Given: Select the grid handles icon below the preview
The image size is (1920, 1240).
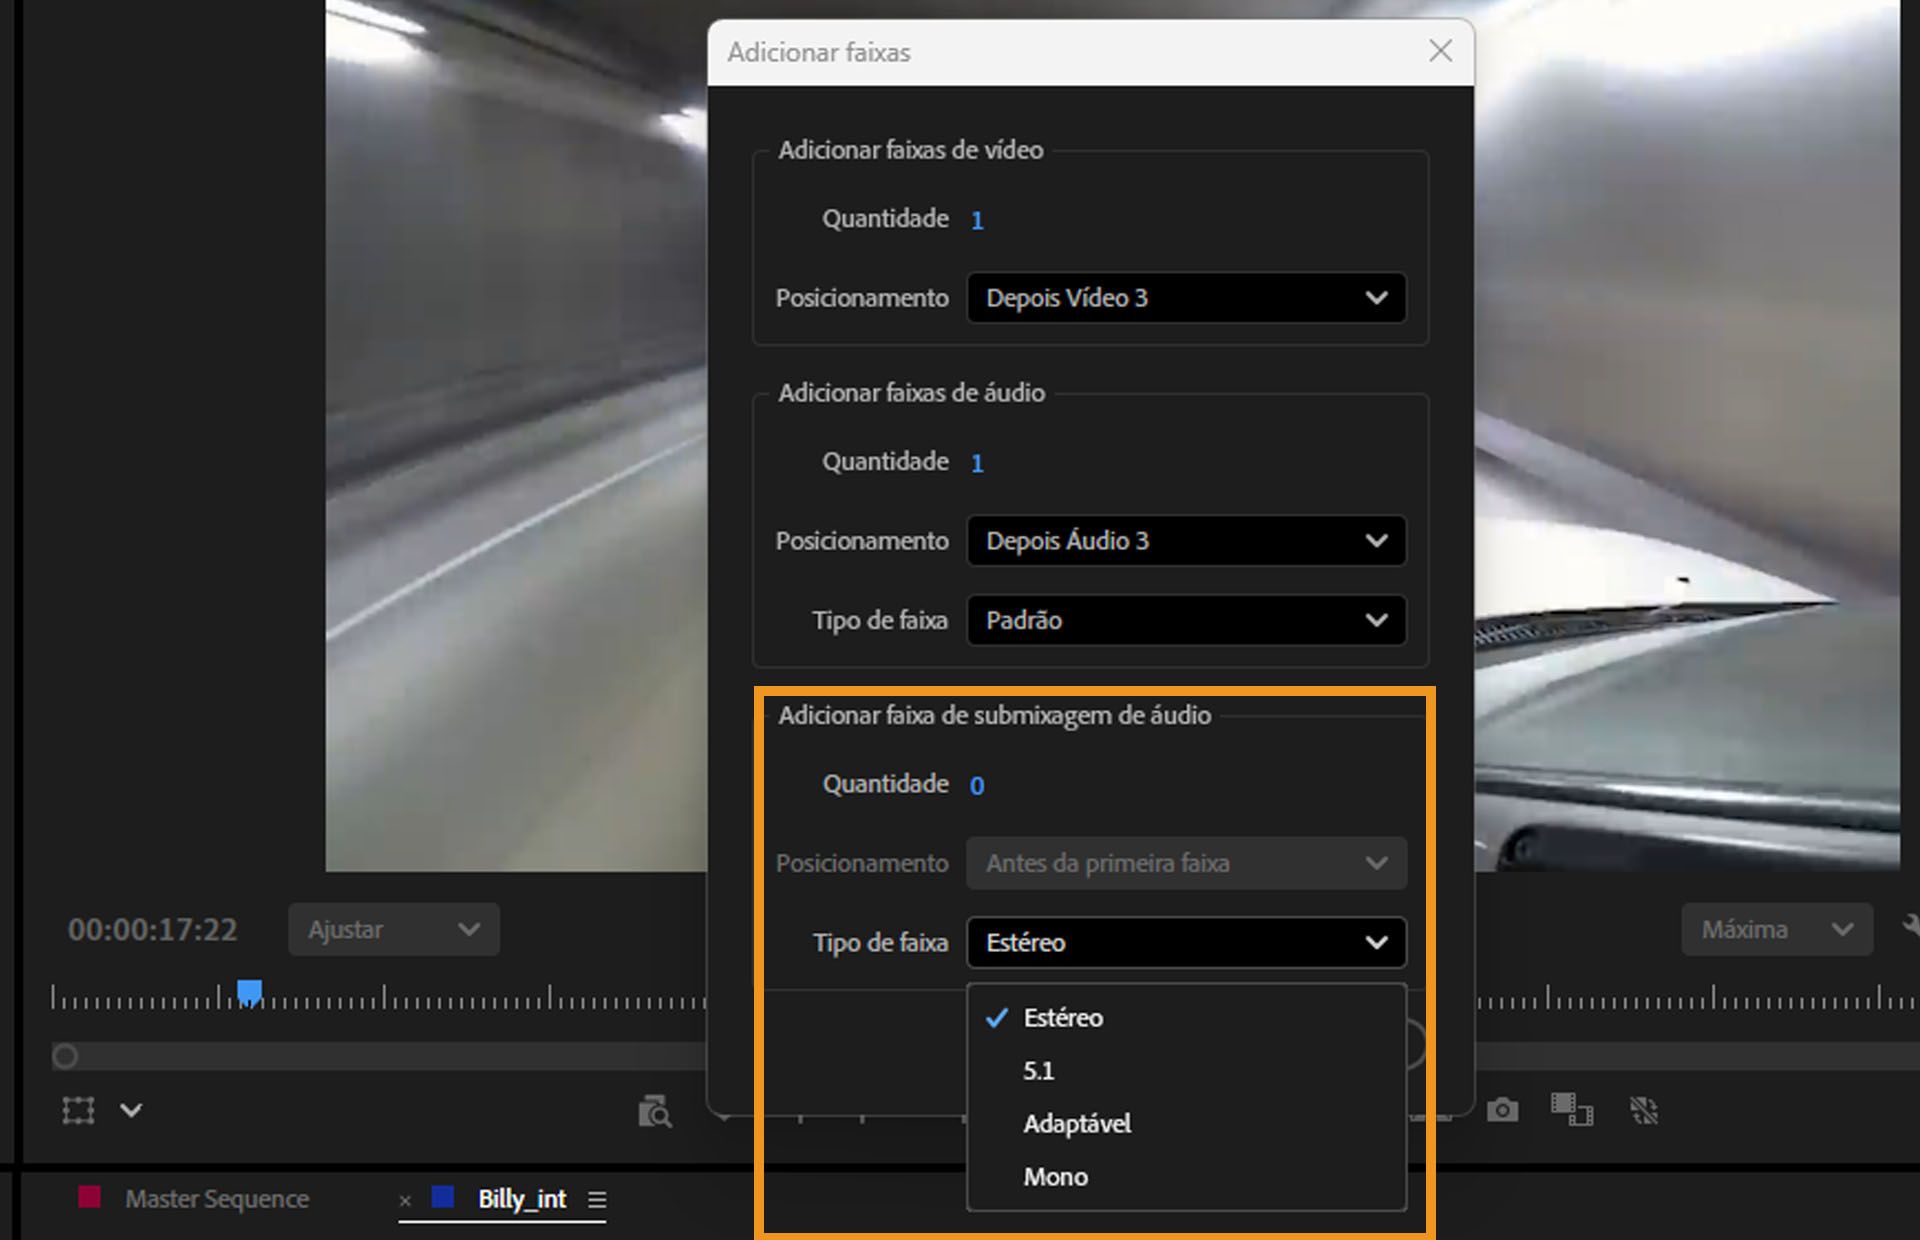Looking at the screenshot, I should (78, 1110).
